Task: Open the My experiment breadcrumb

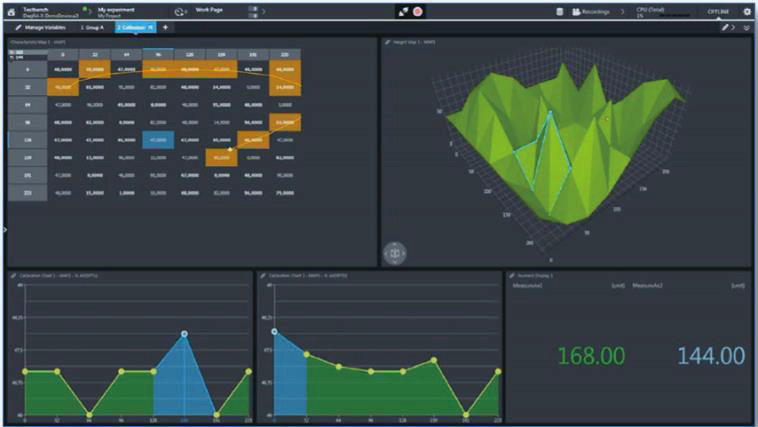Action: tap(116, 12)
